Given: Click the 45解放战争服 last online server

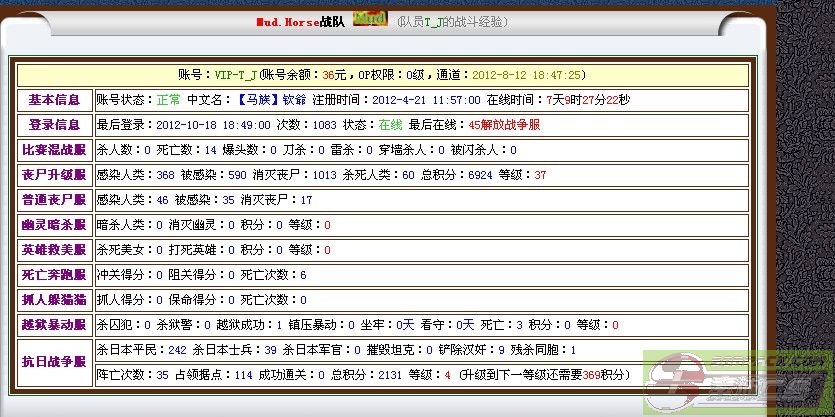Looking at the screenshot, I should pos(504,125).
